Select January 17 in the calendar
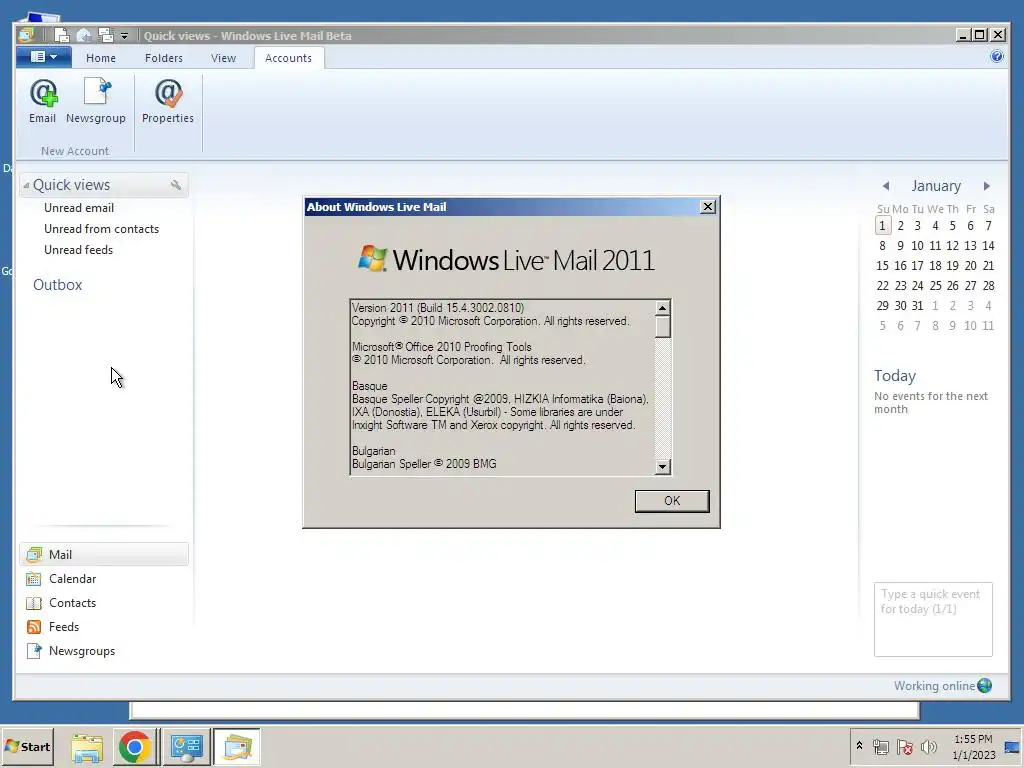1024x768 pixels. tap(918, 266)
